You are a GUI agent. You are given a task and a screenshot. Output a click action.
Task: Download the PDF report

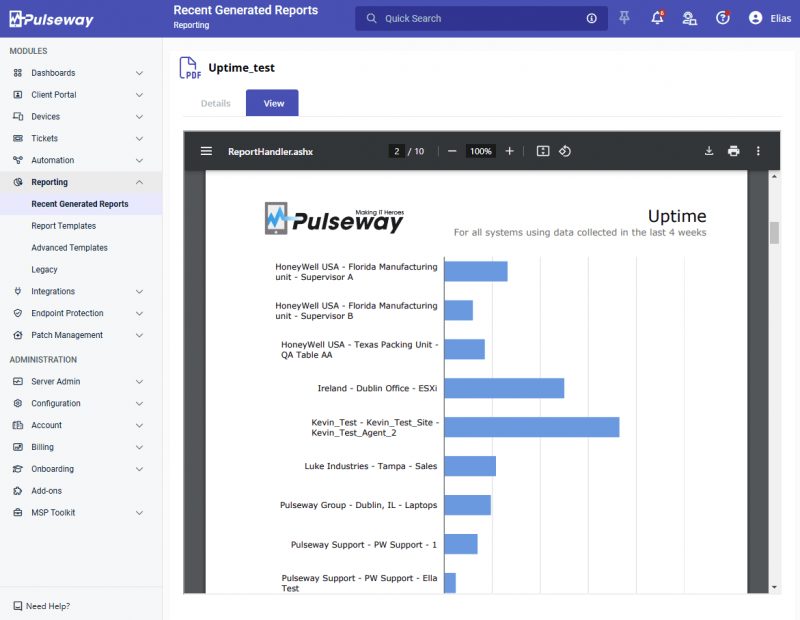pos(709,151)
